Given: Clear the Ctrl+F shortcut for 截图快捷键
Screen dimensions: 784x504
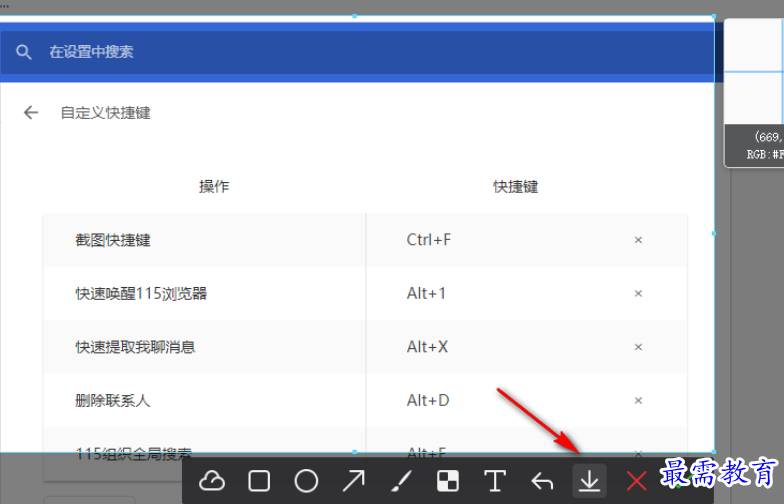Looking at the screenshot, I should click(x=638, y=240).
